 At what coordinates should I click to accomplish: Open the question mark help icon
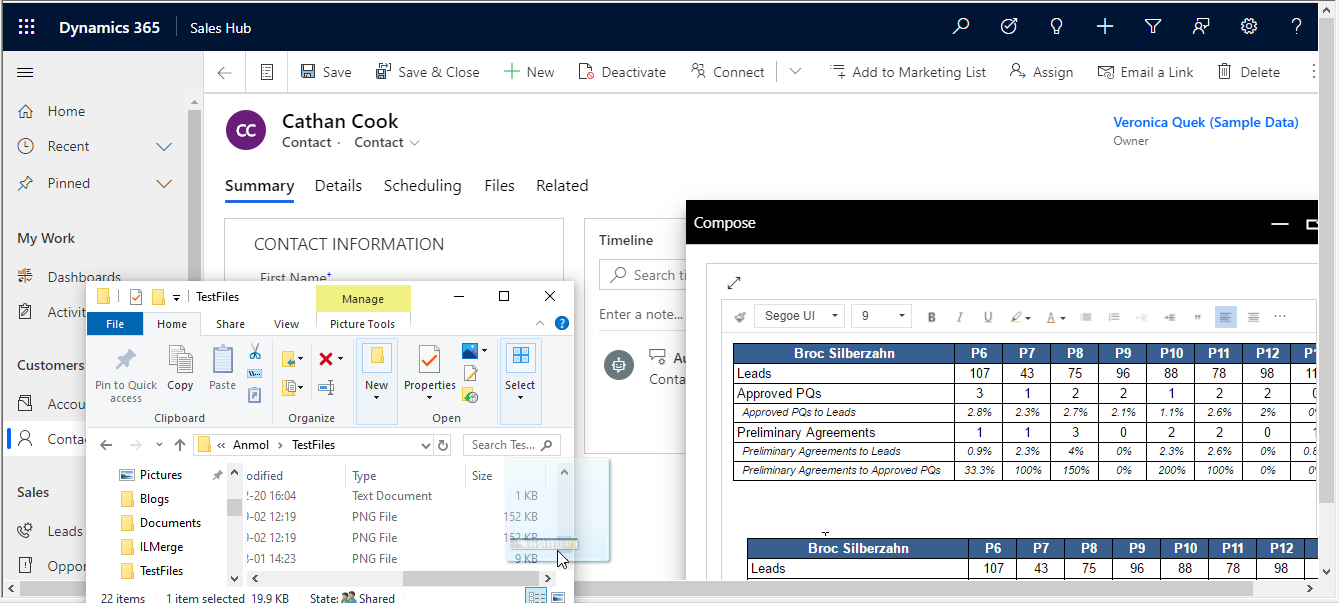pyautogui.click(x=1297, y=27)
